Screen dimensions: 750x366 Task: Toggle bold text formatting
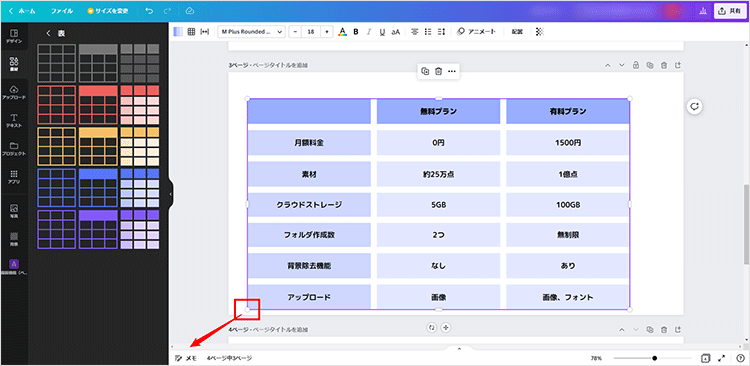(356, 32)
